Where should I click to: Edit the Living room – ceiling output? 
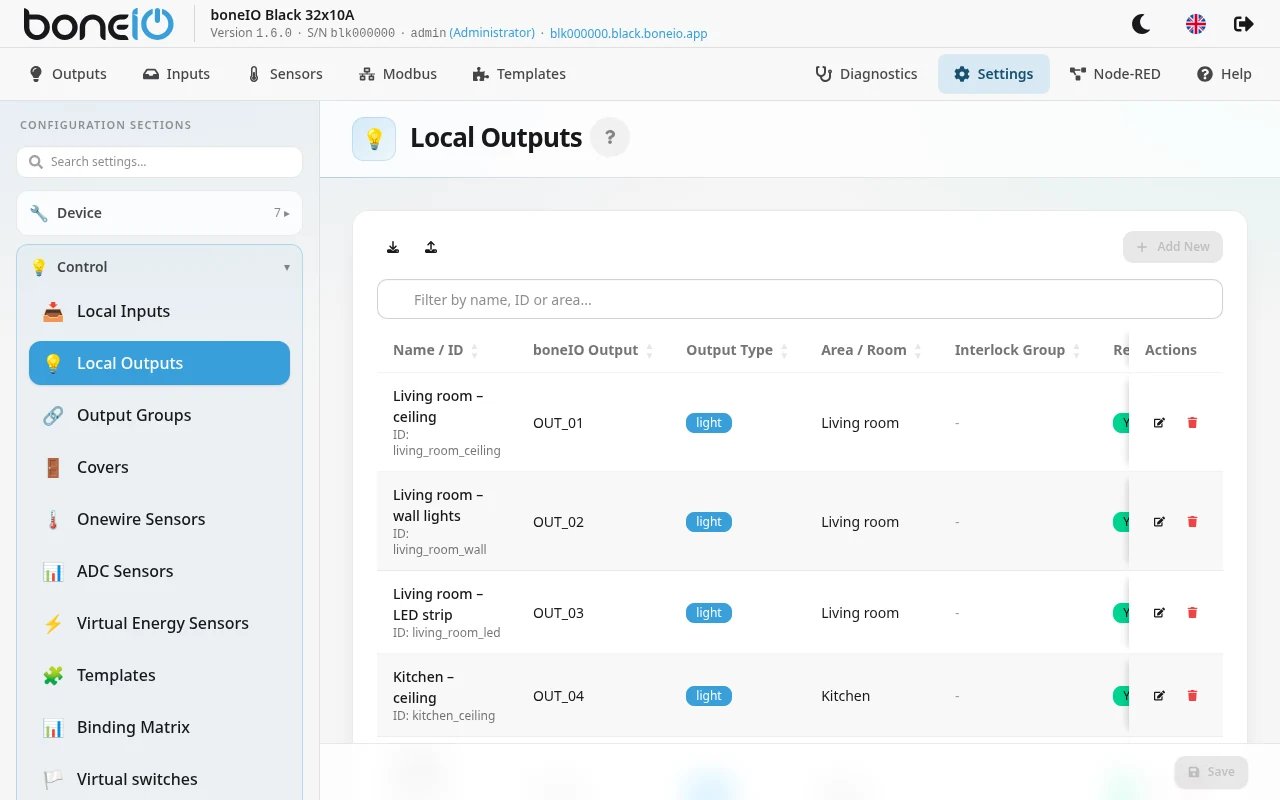(1159, 422)
